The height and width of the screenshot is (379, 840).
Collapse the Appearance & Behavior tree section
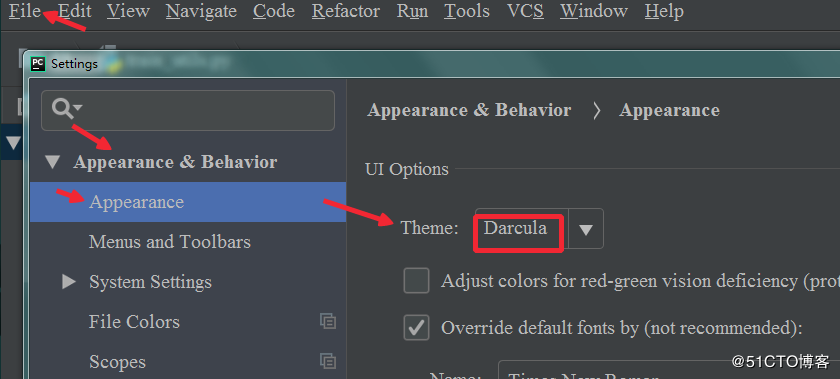(52, 162)
